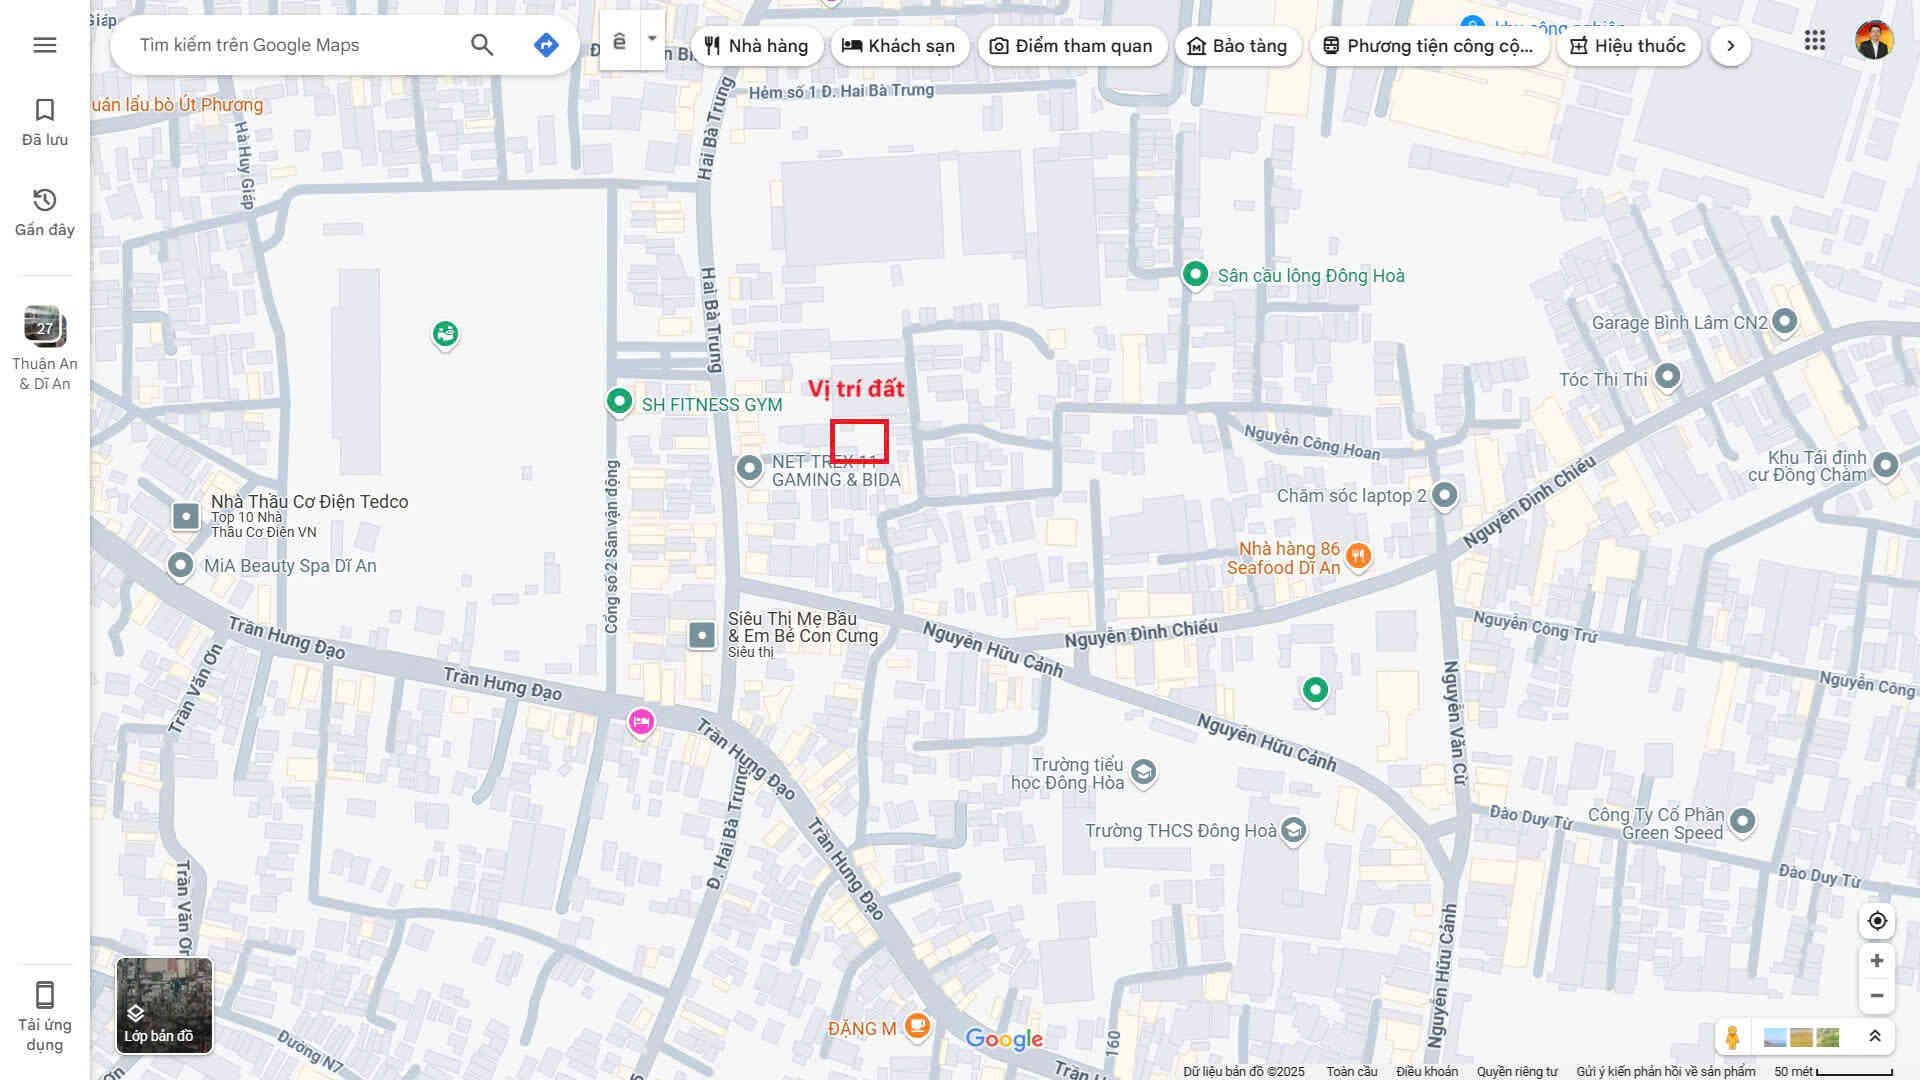Select the Khách sạn category chip
This screenshot has width=1920, height=1080.
[x=898, y=46]
